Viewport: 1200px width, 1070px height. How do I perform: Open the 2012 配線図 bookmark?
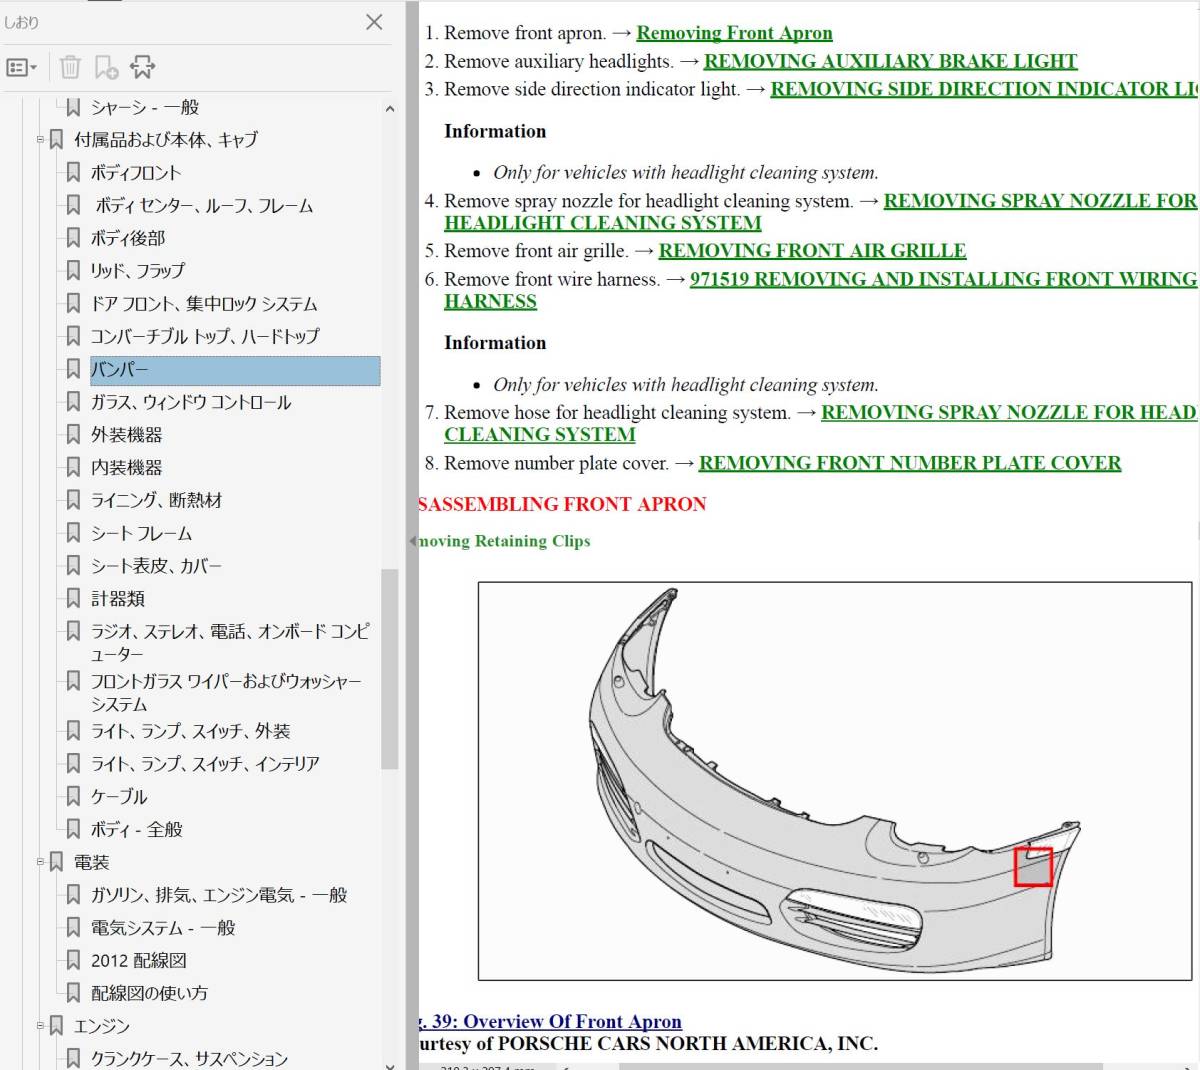pos(139,960)
